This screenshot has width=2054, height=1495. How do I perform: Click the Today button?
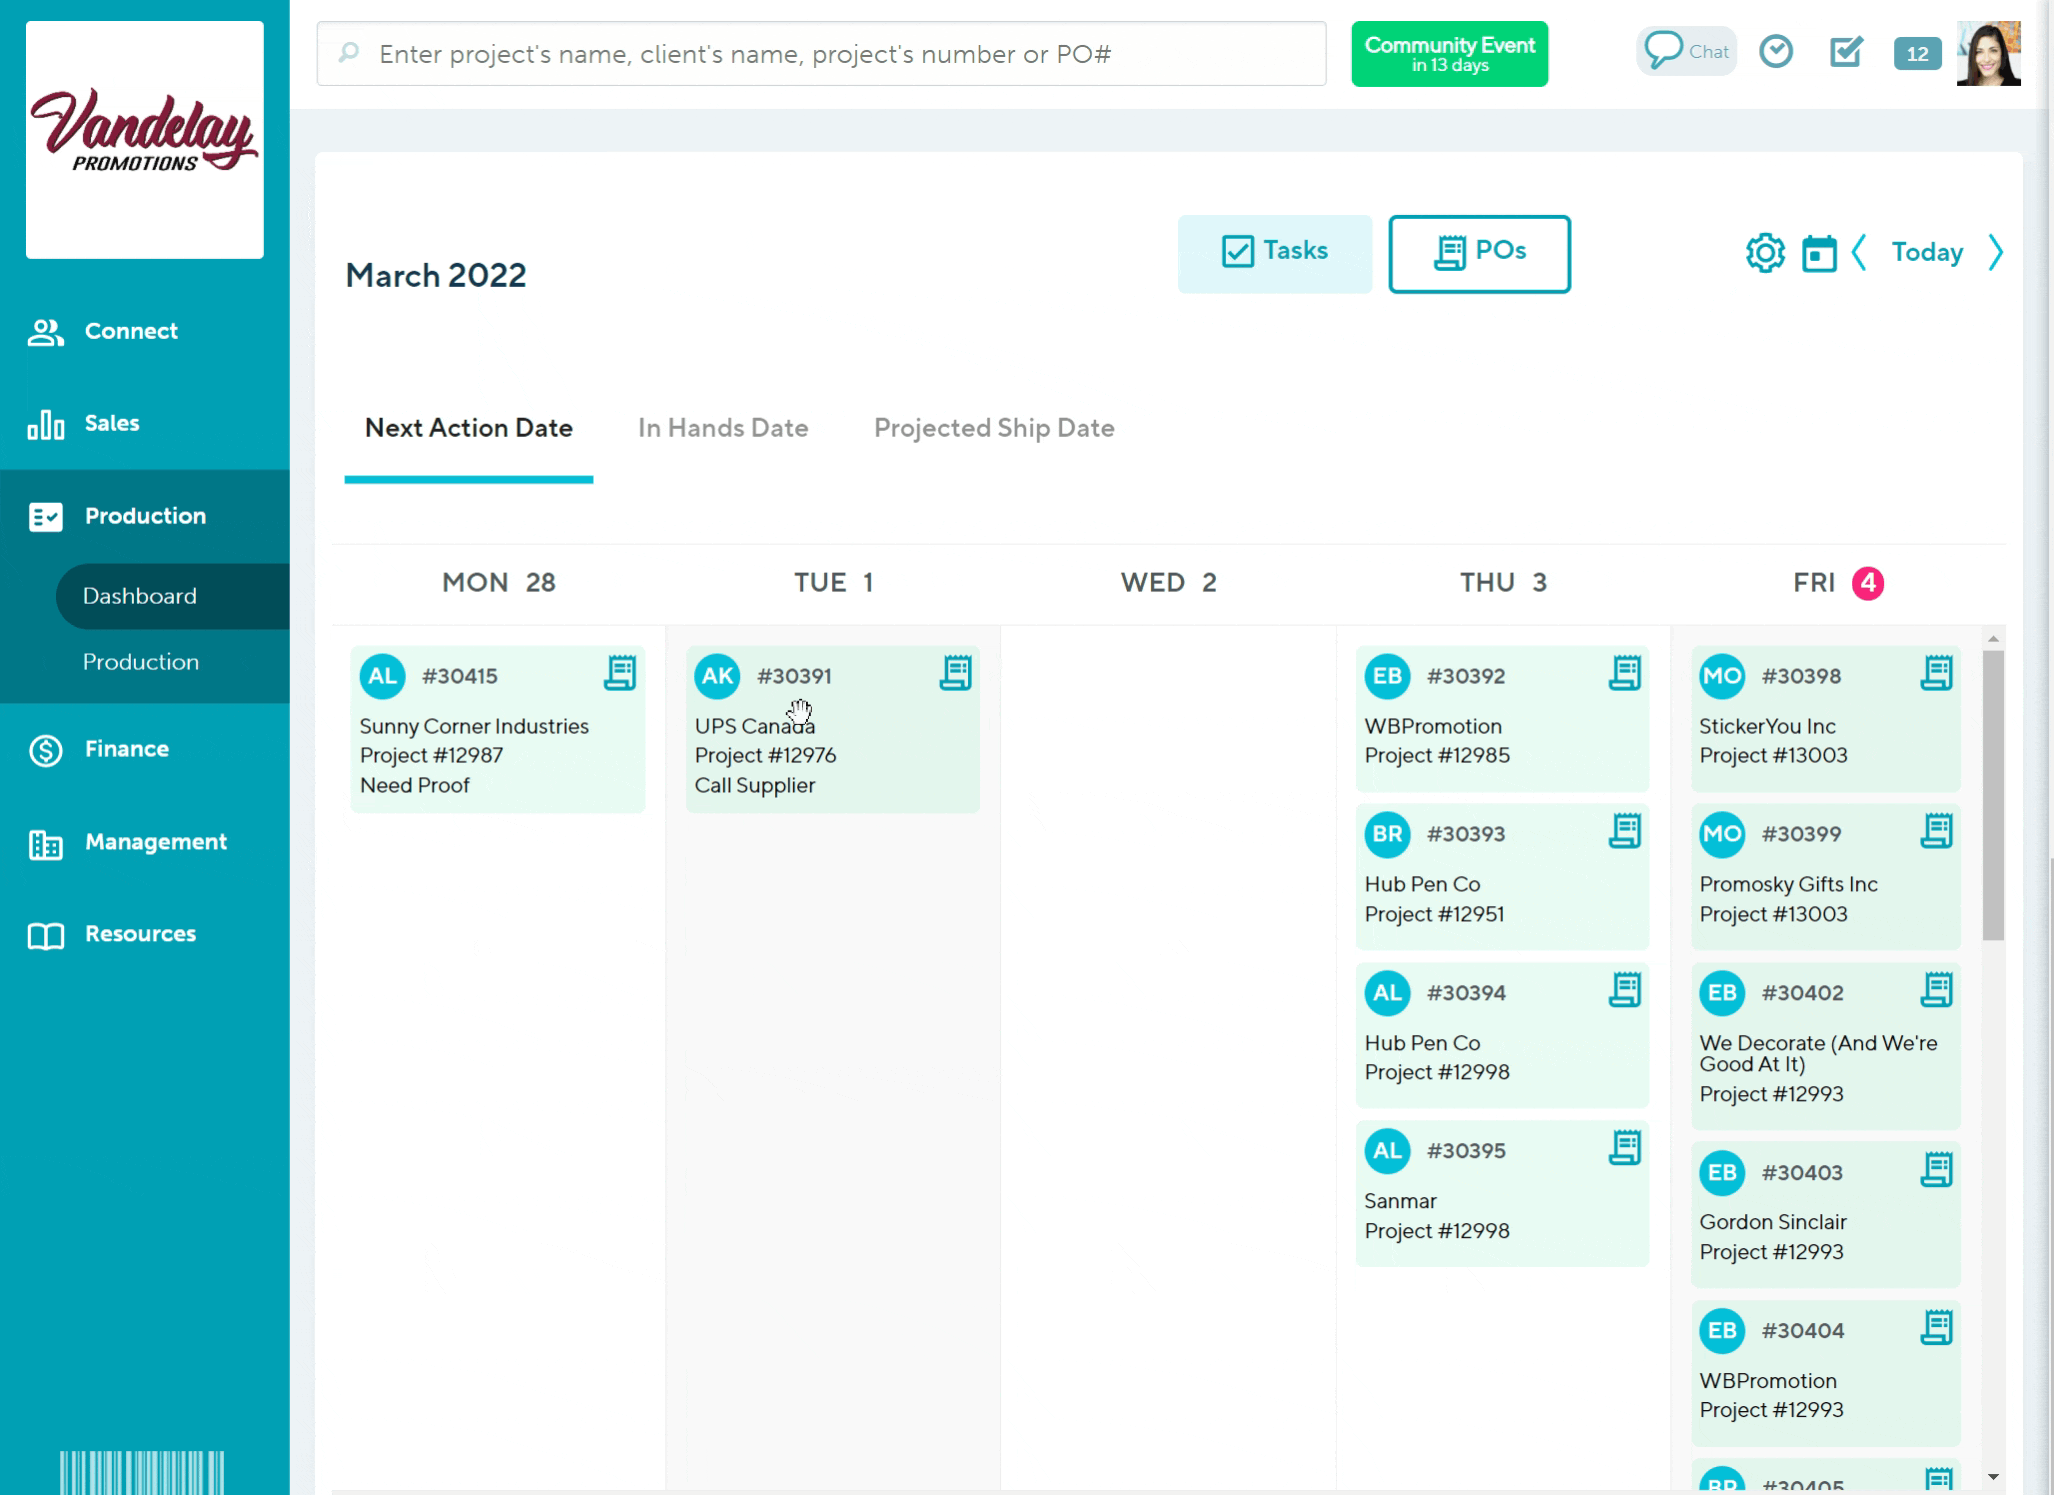(x=1926, y=253)
